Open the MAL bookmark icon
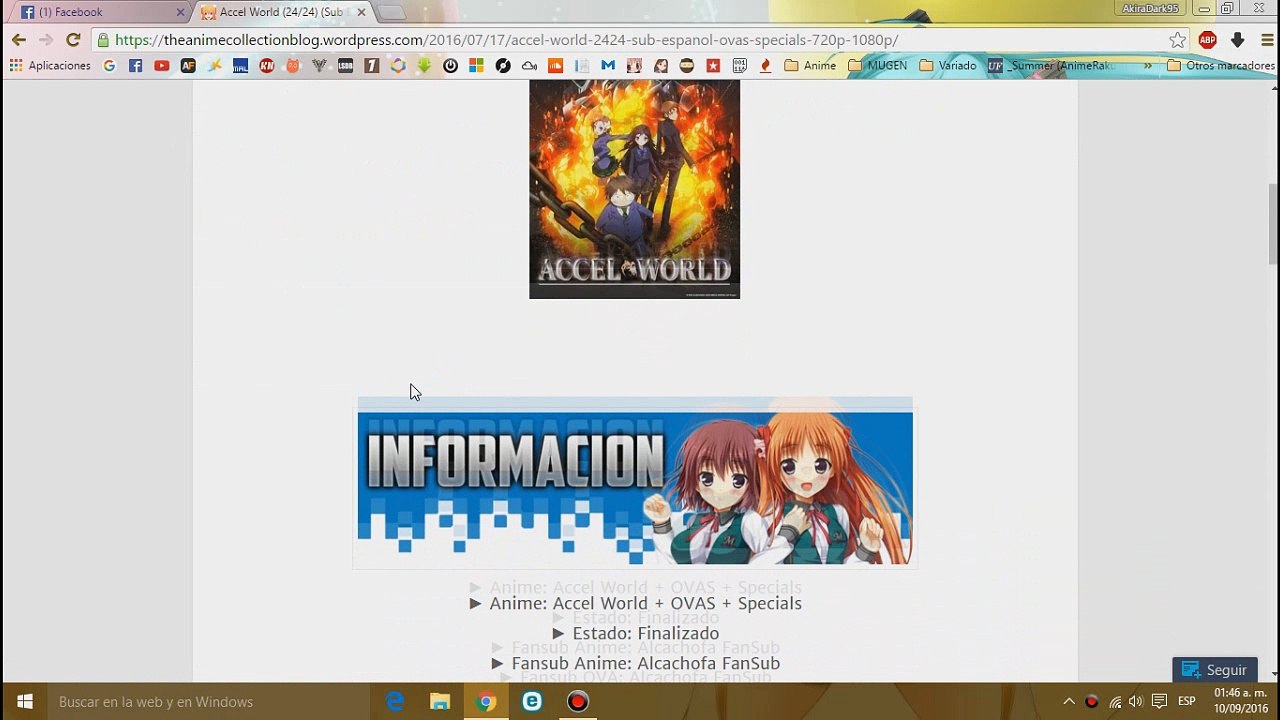Viewport: 1280px width, 720px height. tap(240, 66)
